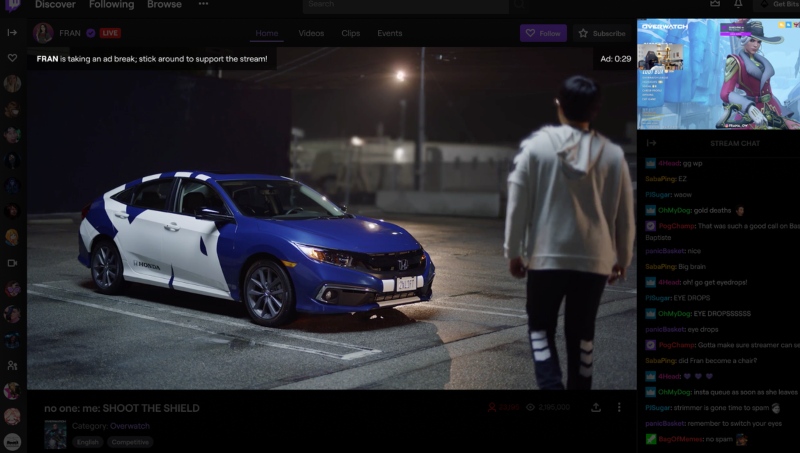800x453 pixels.
Task: Expand the left sidebar with arrow icon
Action: click(12, 33)
